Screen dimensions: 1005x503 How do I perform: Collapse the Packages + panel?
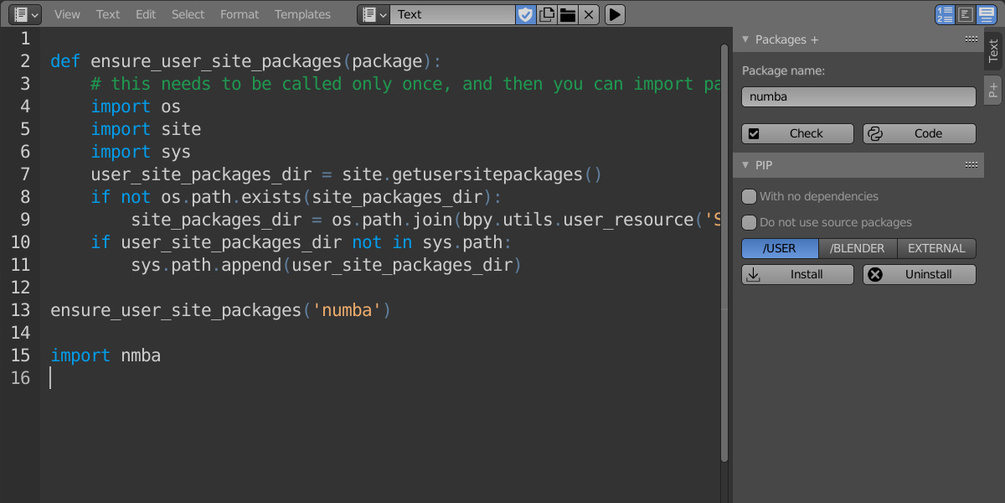[746, 39]
